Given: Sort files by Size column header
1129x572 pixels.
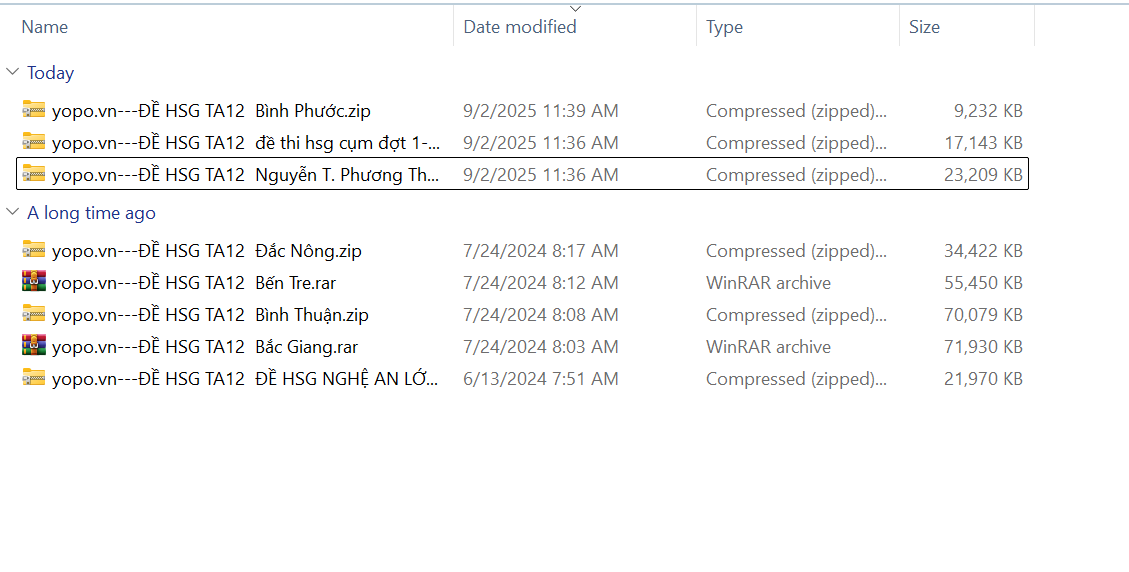Looking at the screenshot, I should (924, 27).
